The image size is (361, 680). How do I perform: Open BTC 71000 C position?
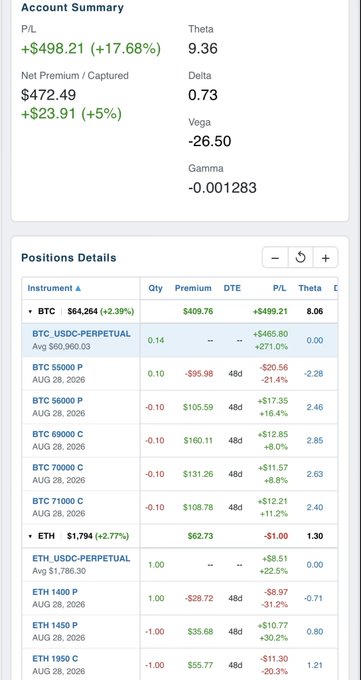click(58, 501)
